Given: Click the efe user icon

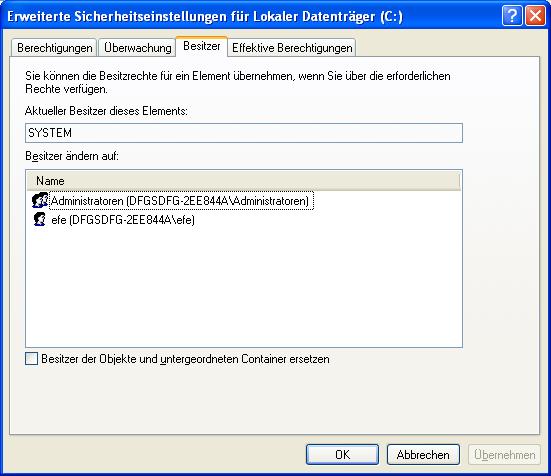Looking at the screenshot, I should [40, 219].
